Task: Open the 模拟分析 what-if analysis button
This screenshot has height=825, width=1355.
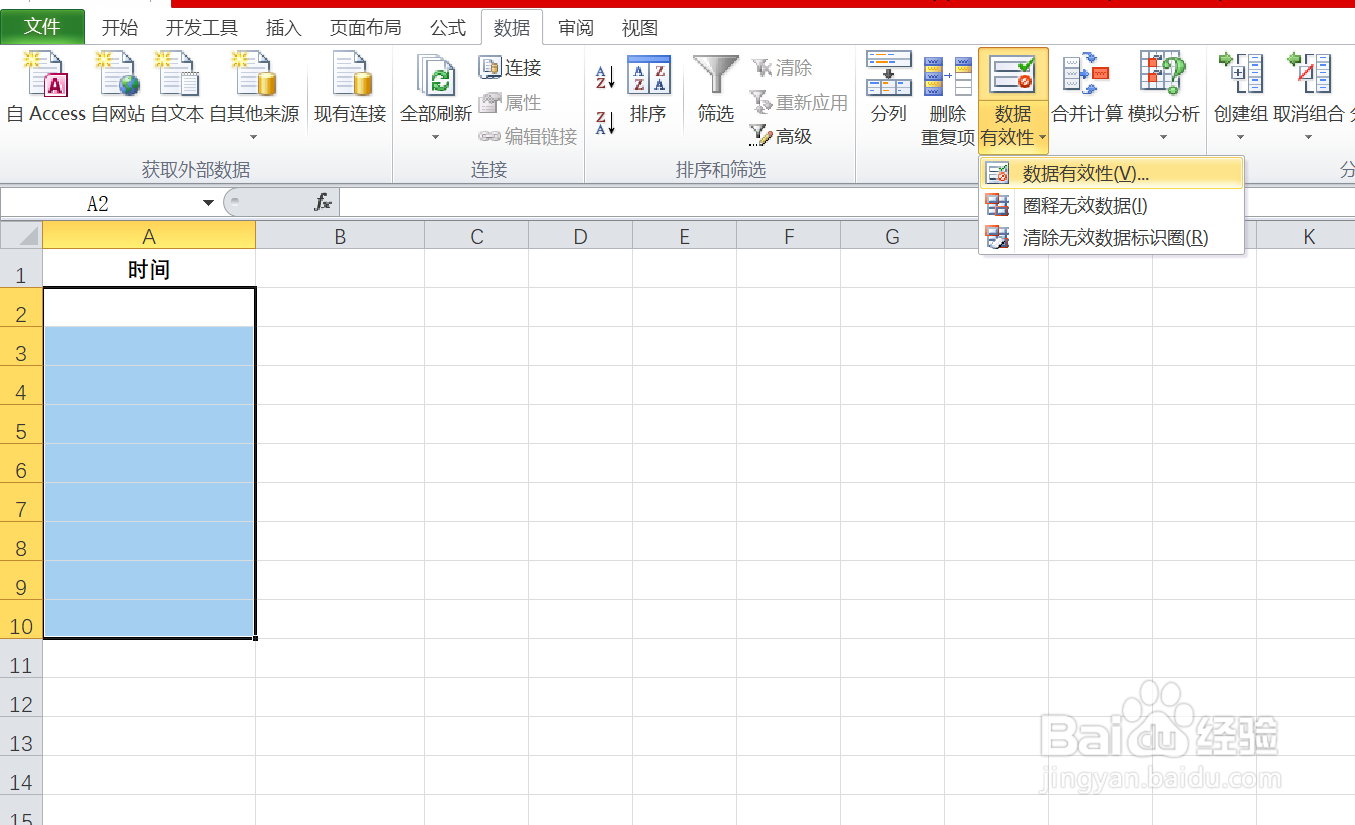Action: pos(1163,95)
